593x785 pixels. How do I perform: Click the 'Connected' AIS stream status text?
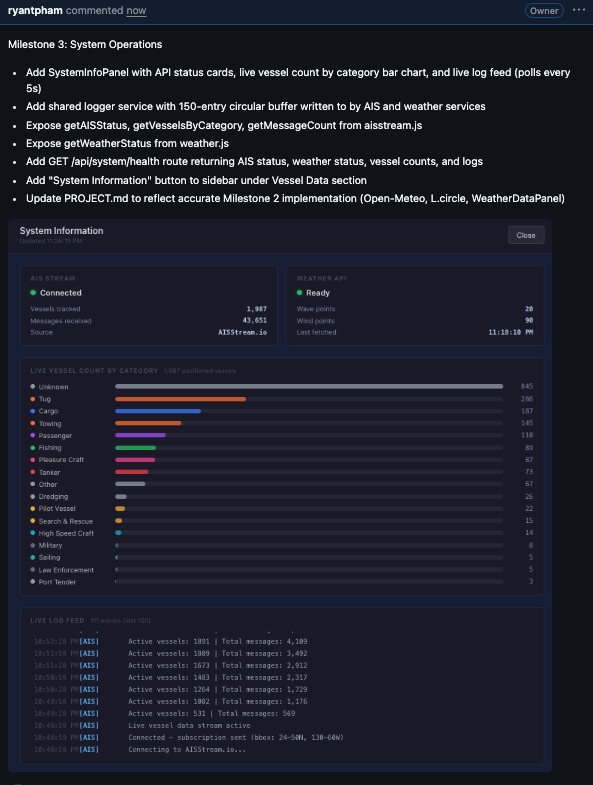click(61, 293)
